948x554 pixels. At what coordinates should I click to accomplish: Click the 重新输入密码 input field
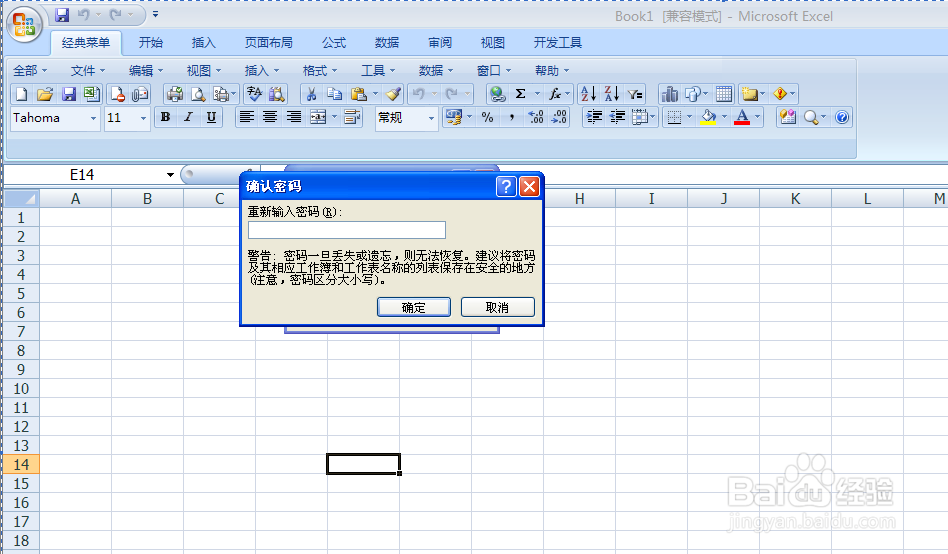coord(346,230)
